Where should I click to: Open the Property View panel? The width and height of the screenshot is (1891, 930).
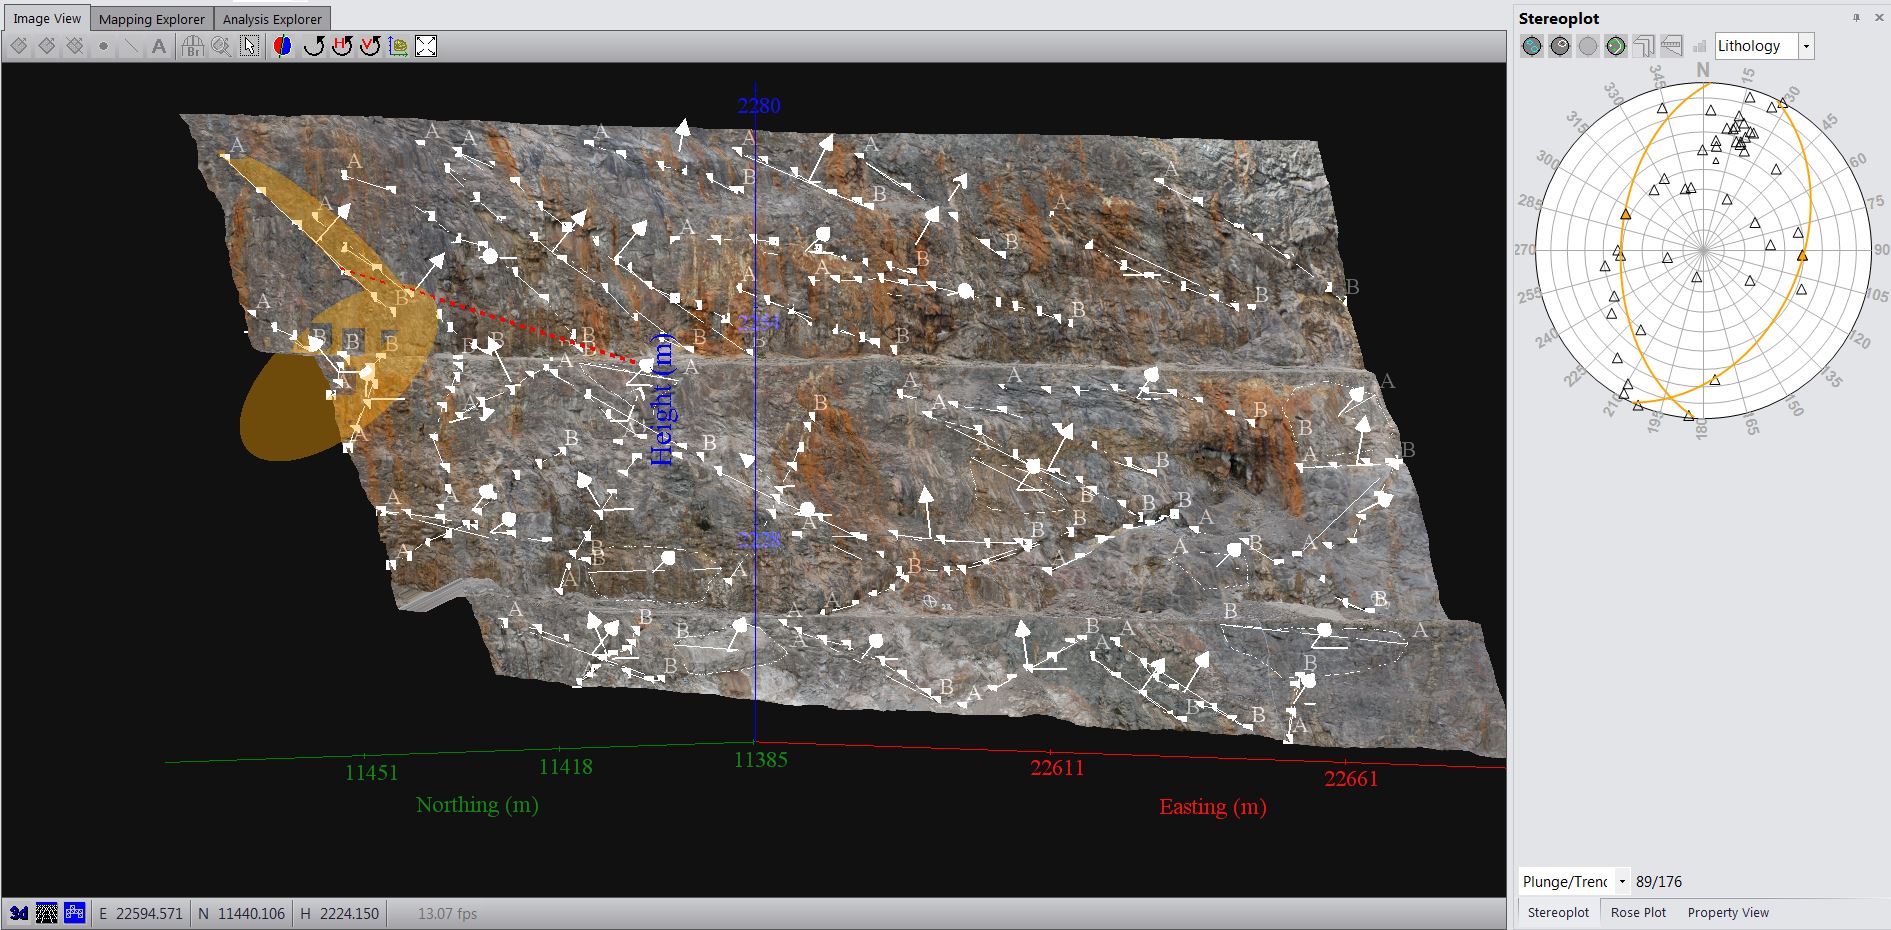tap(1728, 912)
